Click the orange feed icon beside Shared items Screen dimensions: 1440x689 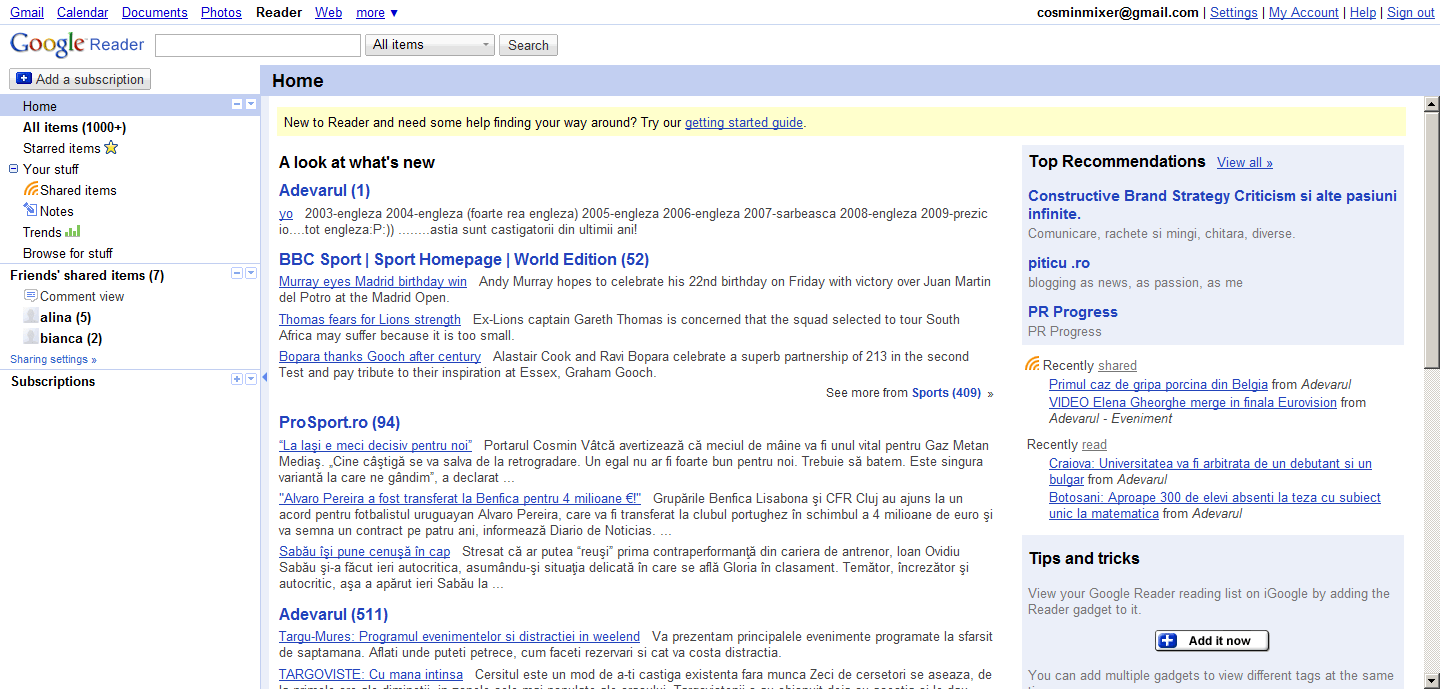tap(31, 190)
